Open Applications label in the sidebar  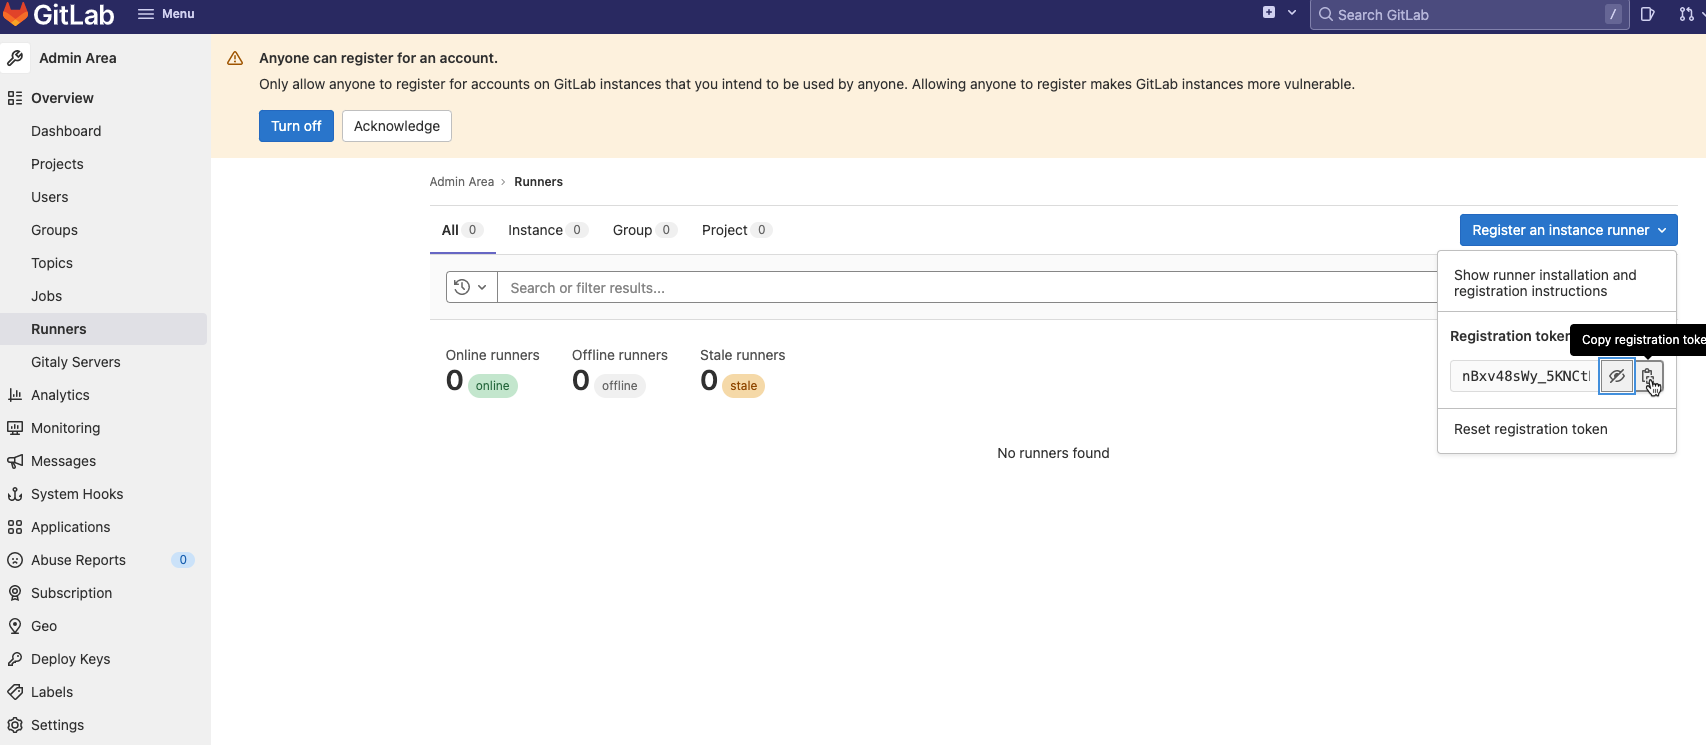[x=70, y=527]
